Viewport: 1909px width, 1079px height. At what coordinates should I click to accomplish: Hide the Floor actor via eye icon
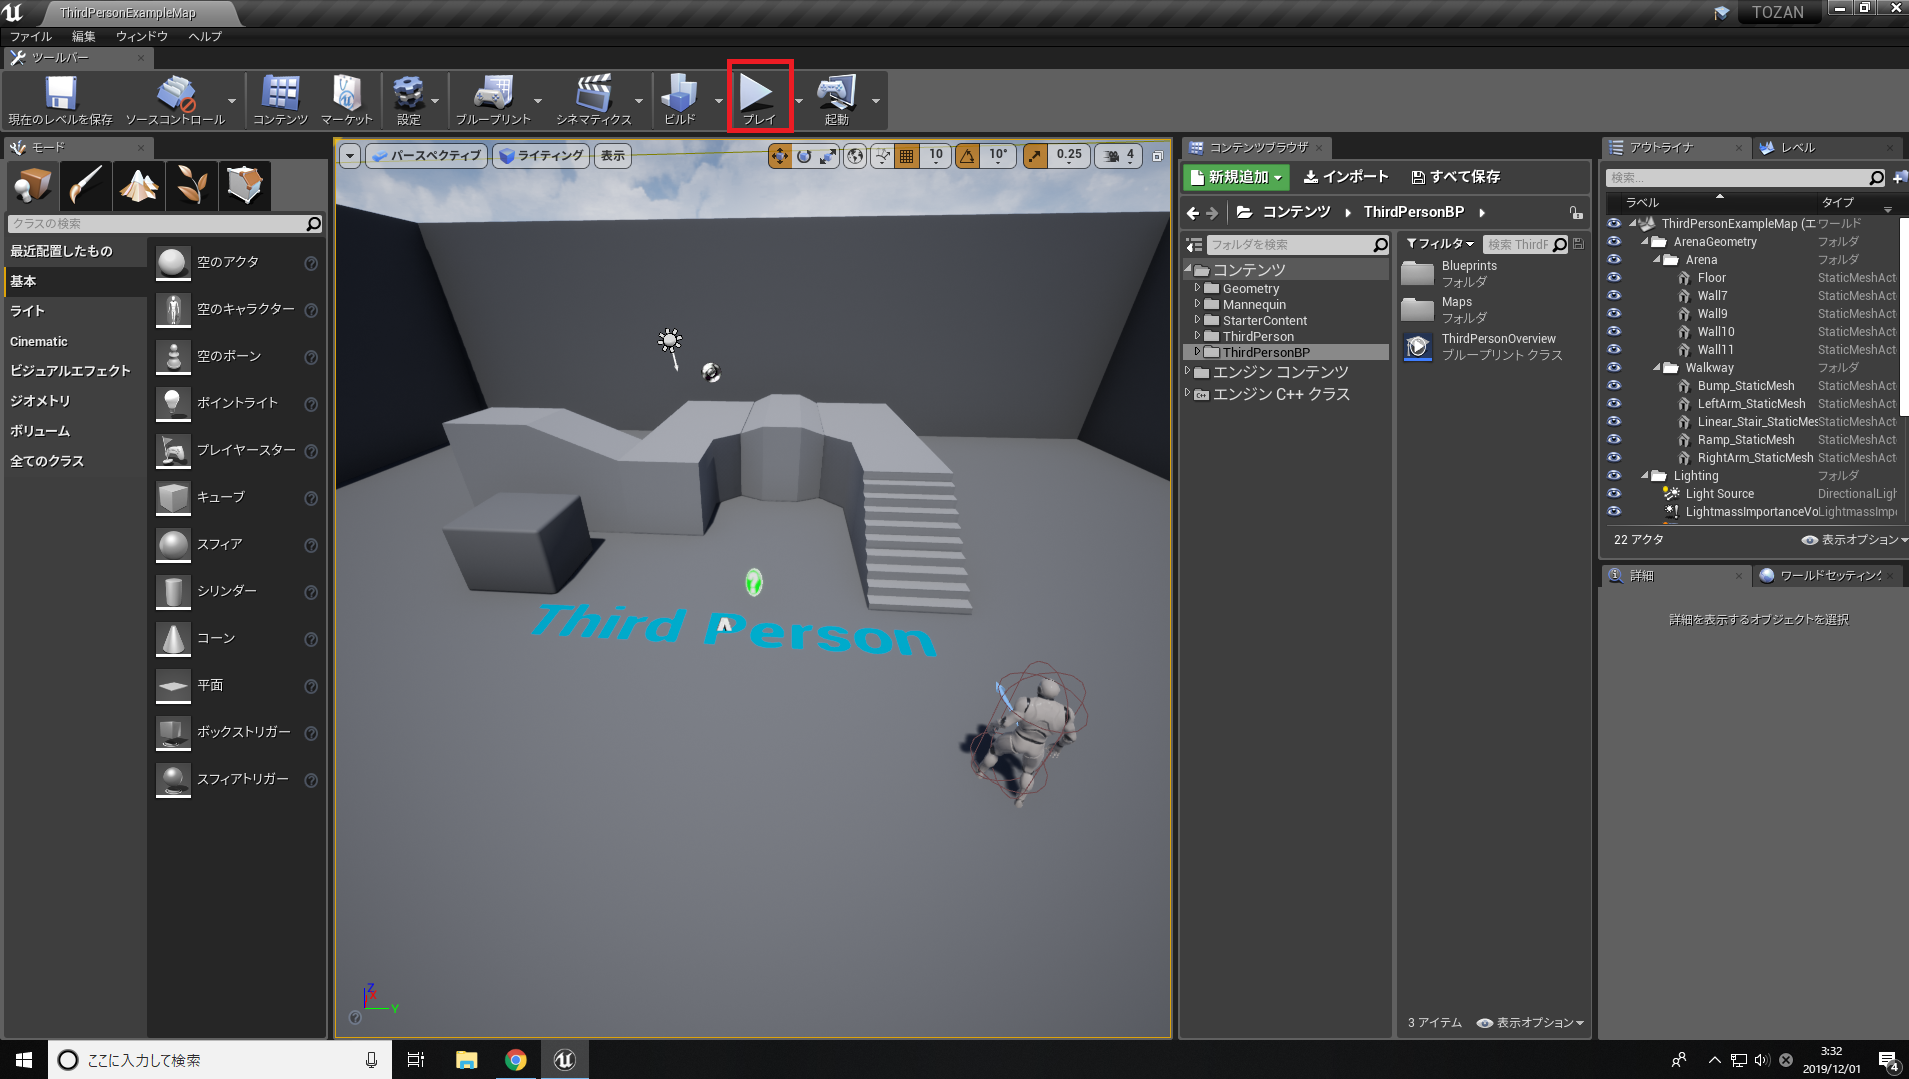1614,278
